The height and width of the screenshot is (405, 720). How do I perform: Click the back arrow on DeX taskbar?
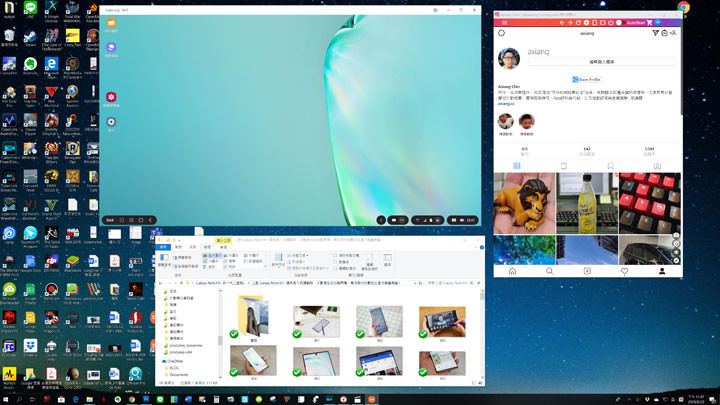[151, 220]
